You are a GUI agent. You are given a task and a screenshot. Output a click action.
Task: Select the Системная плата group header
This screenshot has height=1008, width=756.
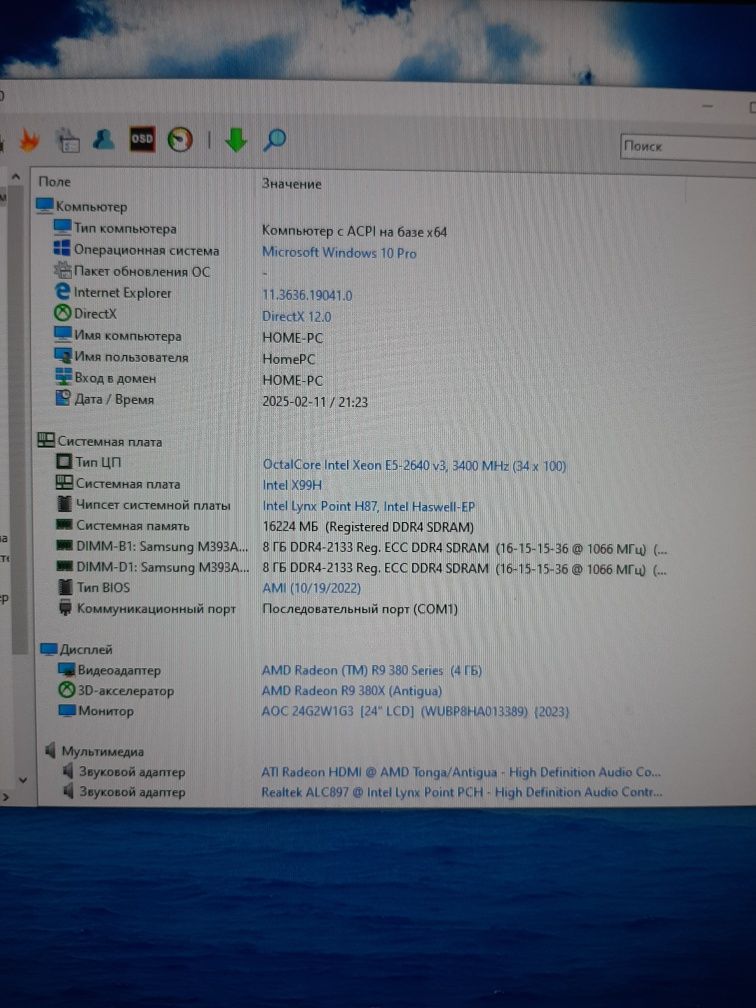(x=100, y=442)
